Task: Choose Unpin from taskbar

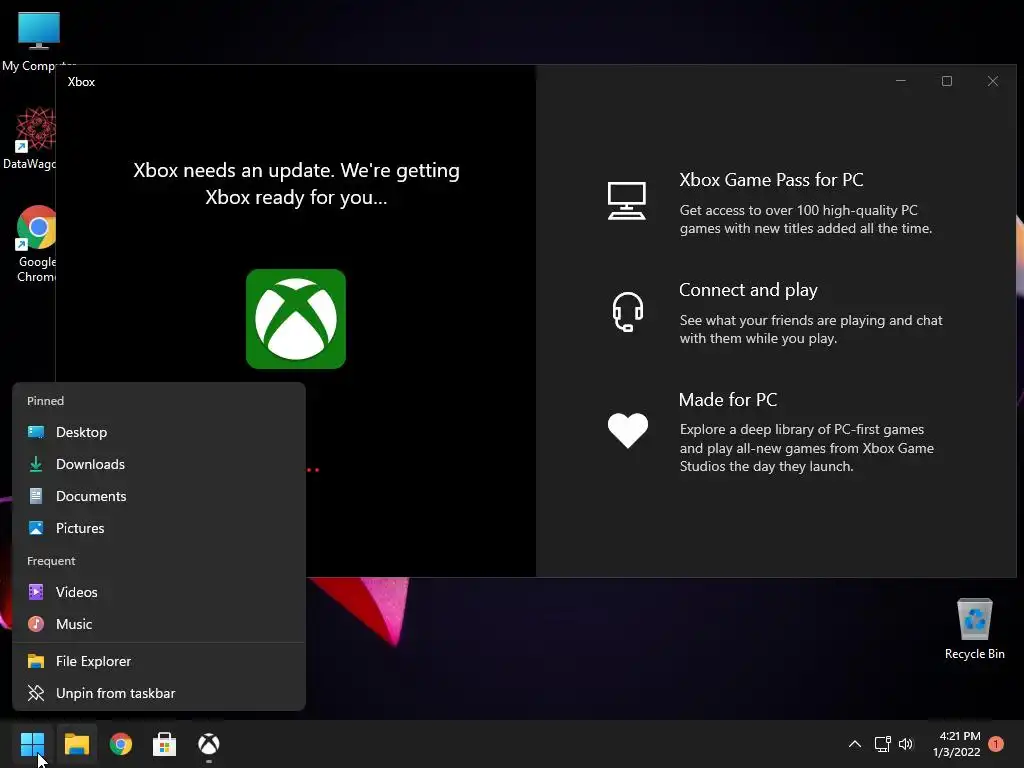Action: coord(159,694)
